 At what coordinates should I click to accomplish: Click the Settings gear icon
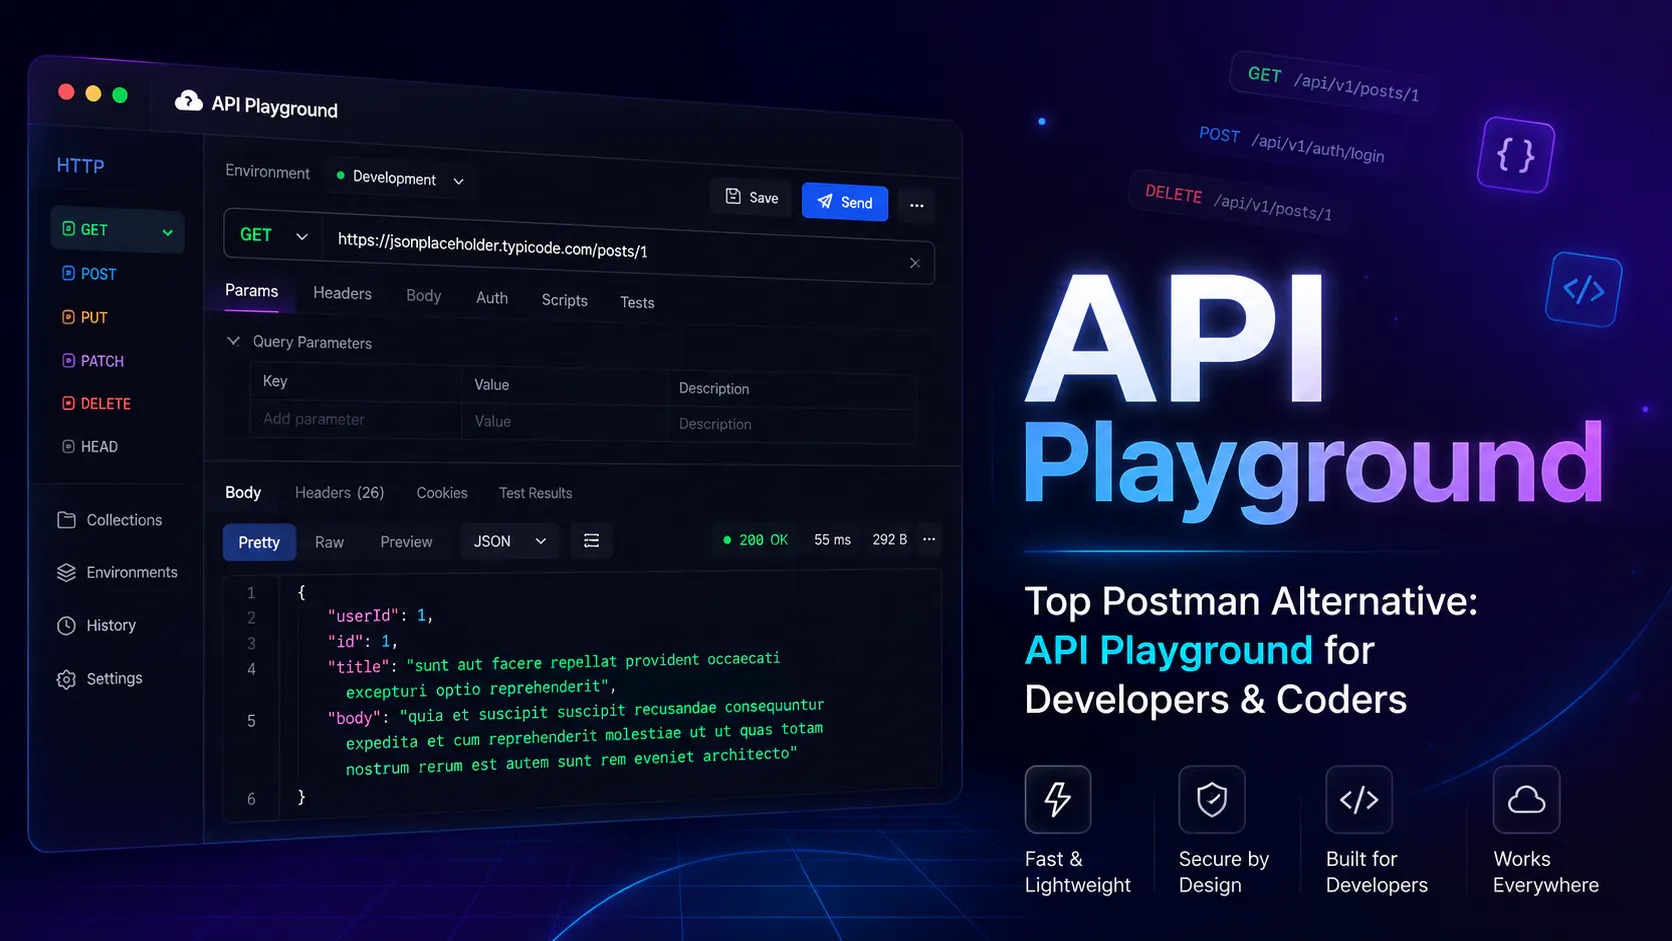67,679
